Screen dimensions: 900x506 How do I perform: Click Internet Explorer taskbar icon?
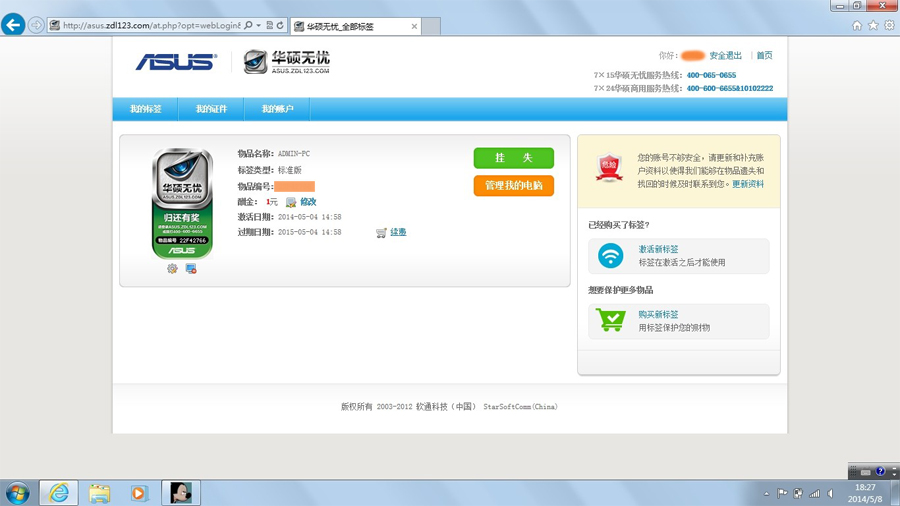coord(59,493)
